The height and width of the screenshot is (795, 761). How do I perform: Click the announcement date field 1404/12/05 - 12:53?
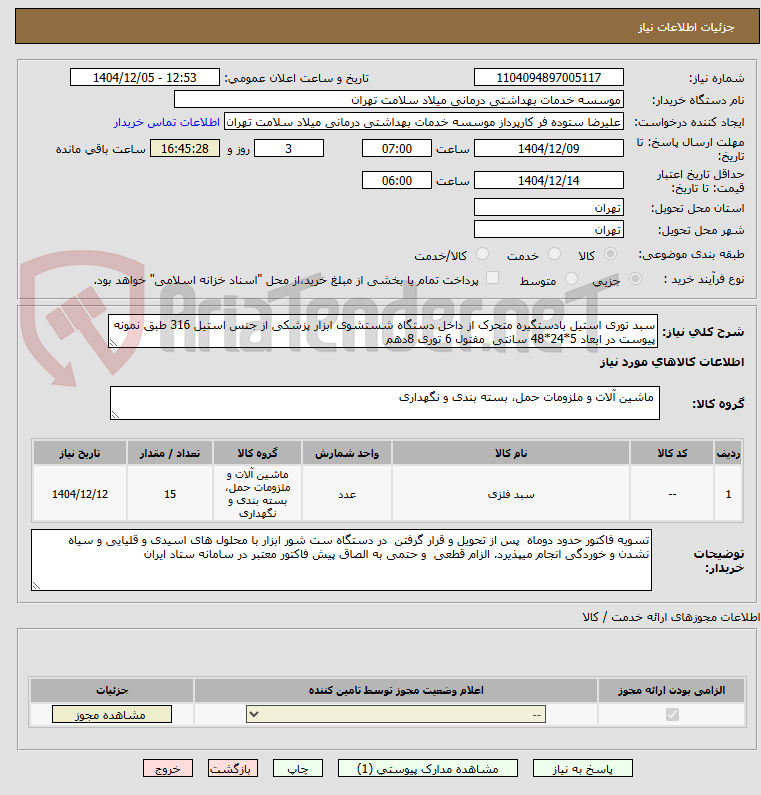click(144, 78)
